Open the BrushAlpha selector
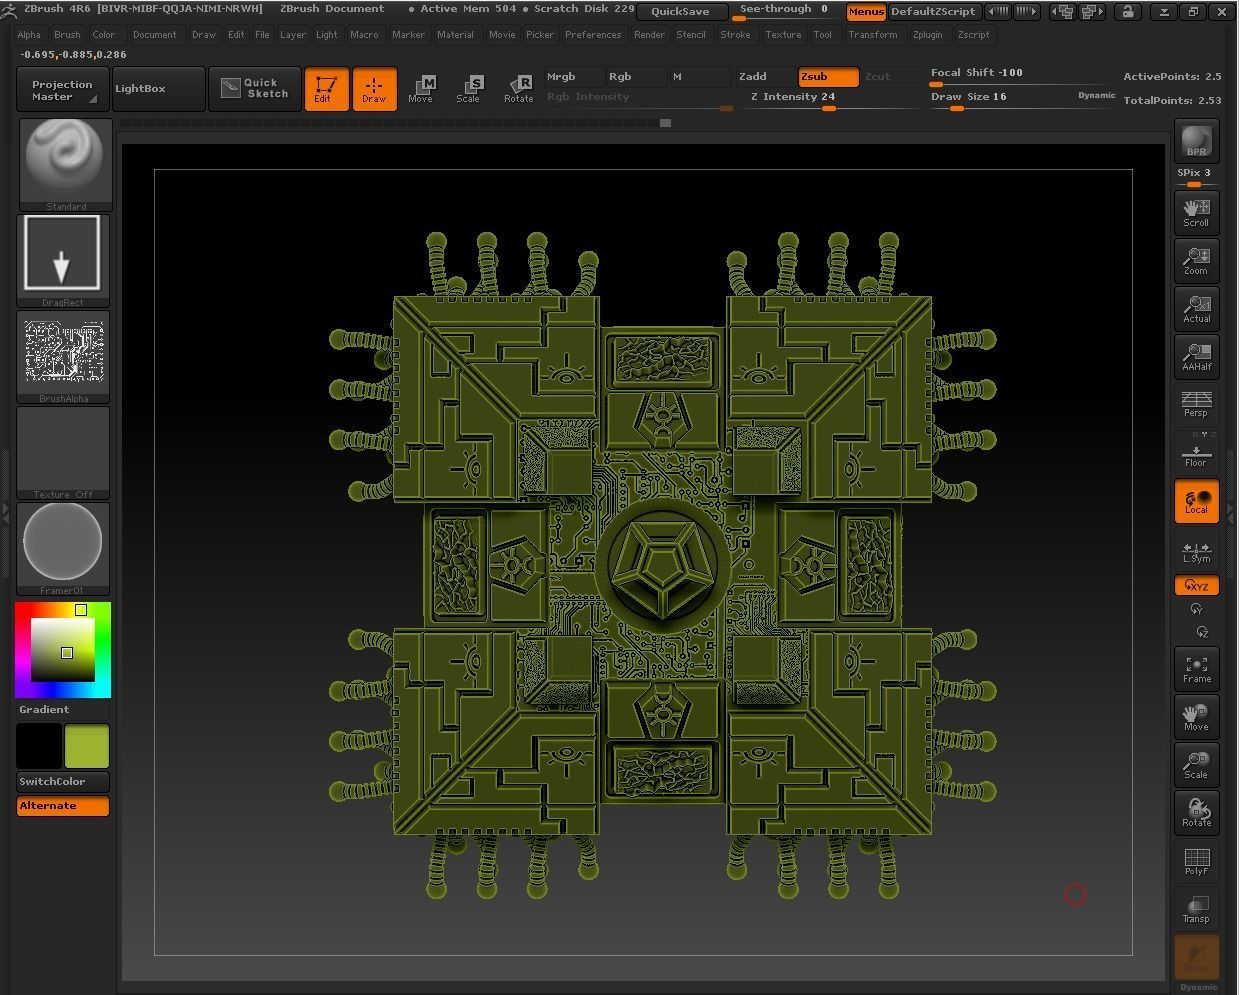The height and width of the screenshot is (995, 1239). [x=62, y=357]
